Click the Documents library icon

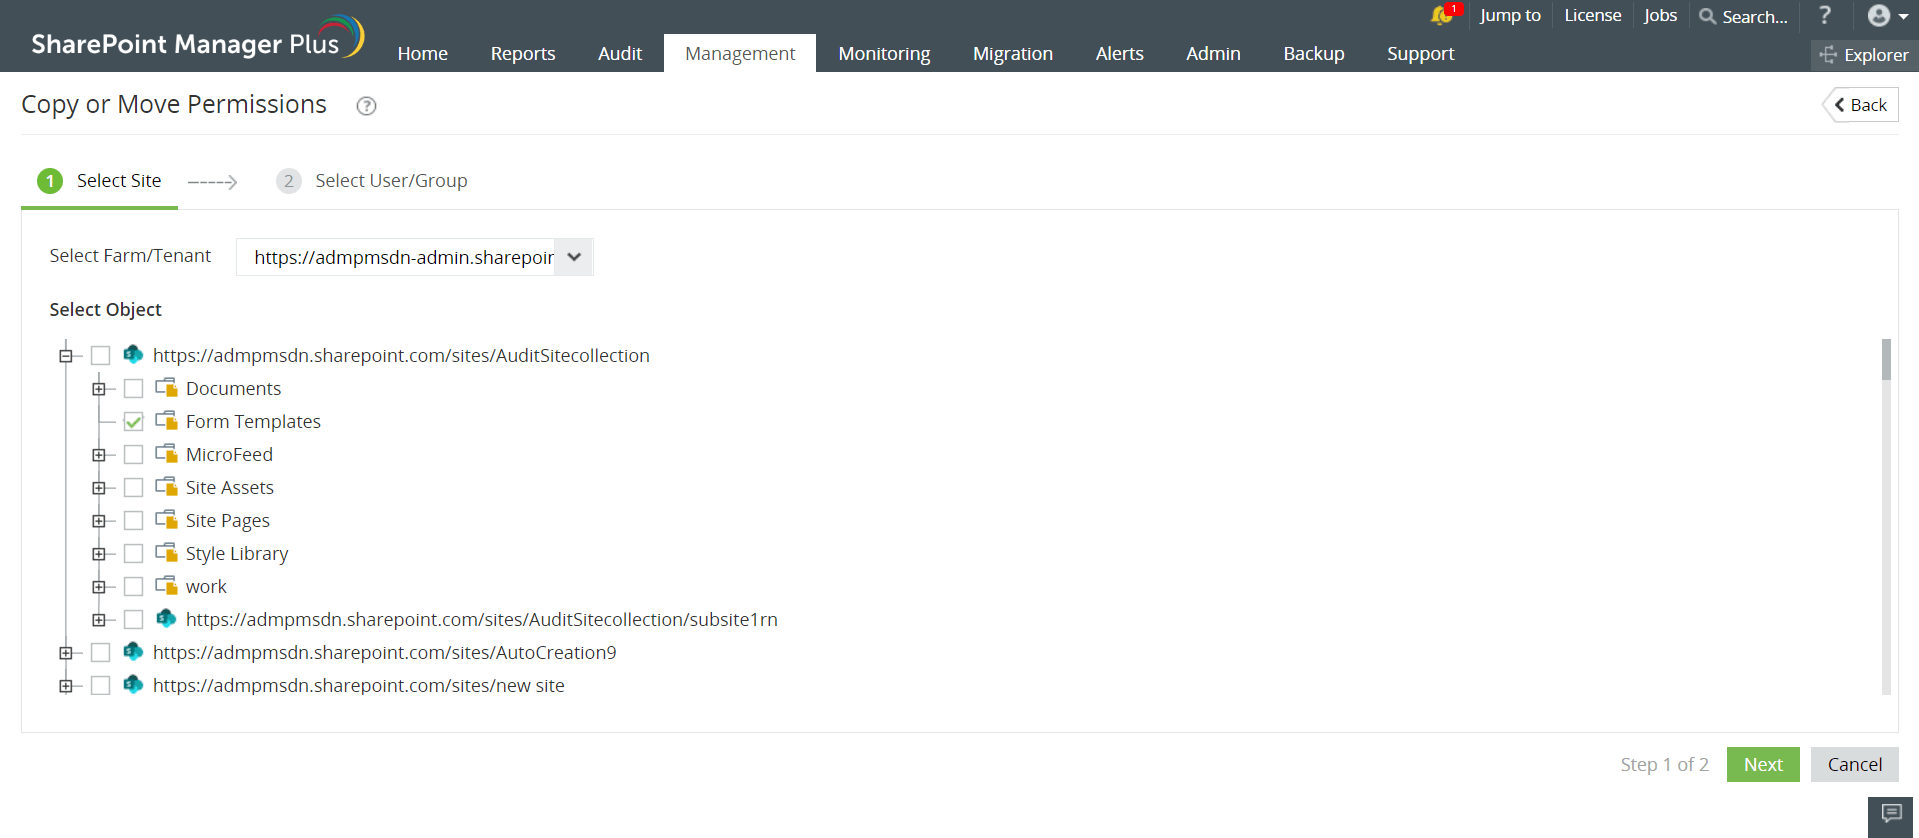pyautogui.click(x=167, y=387)
